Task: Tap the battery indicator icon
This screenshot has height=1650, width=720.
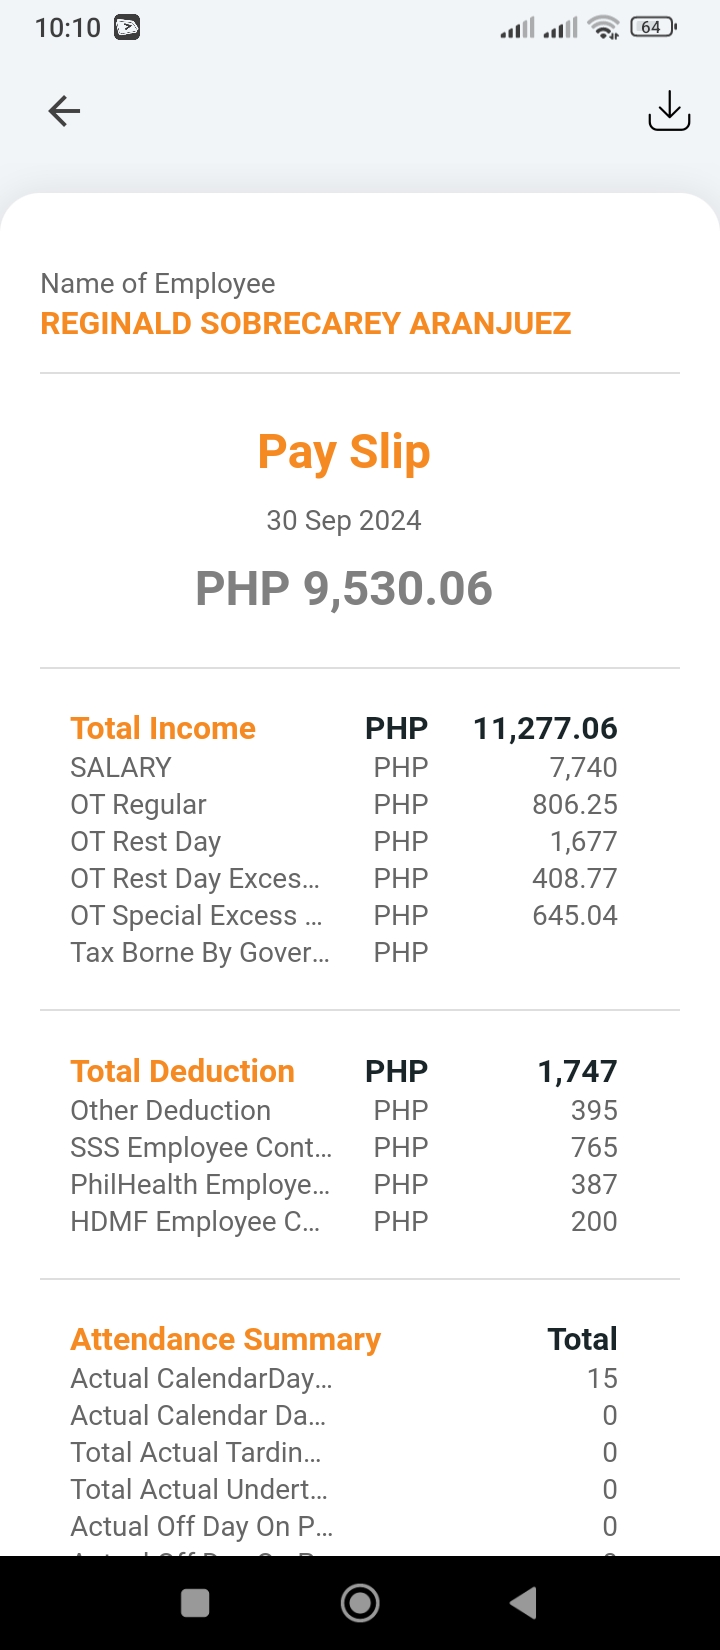Action: click(653, 28)
